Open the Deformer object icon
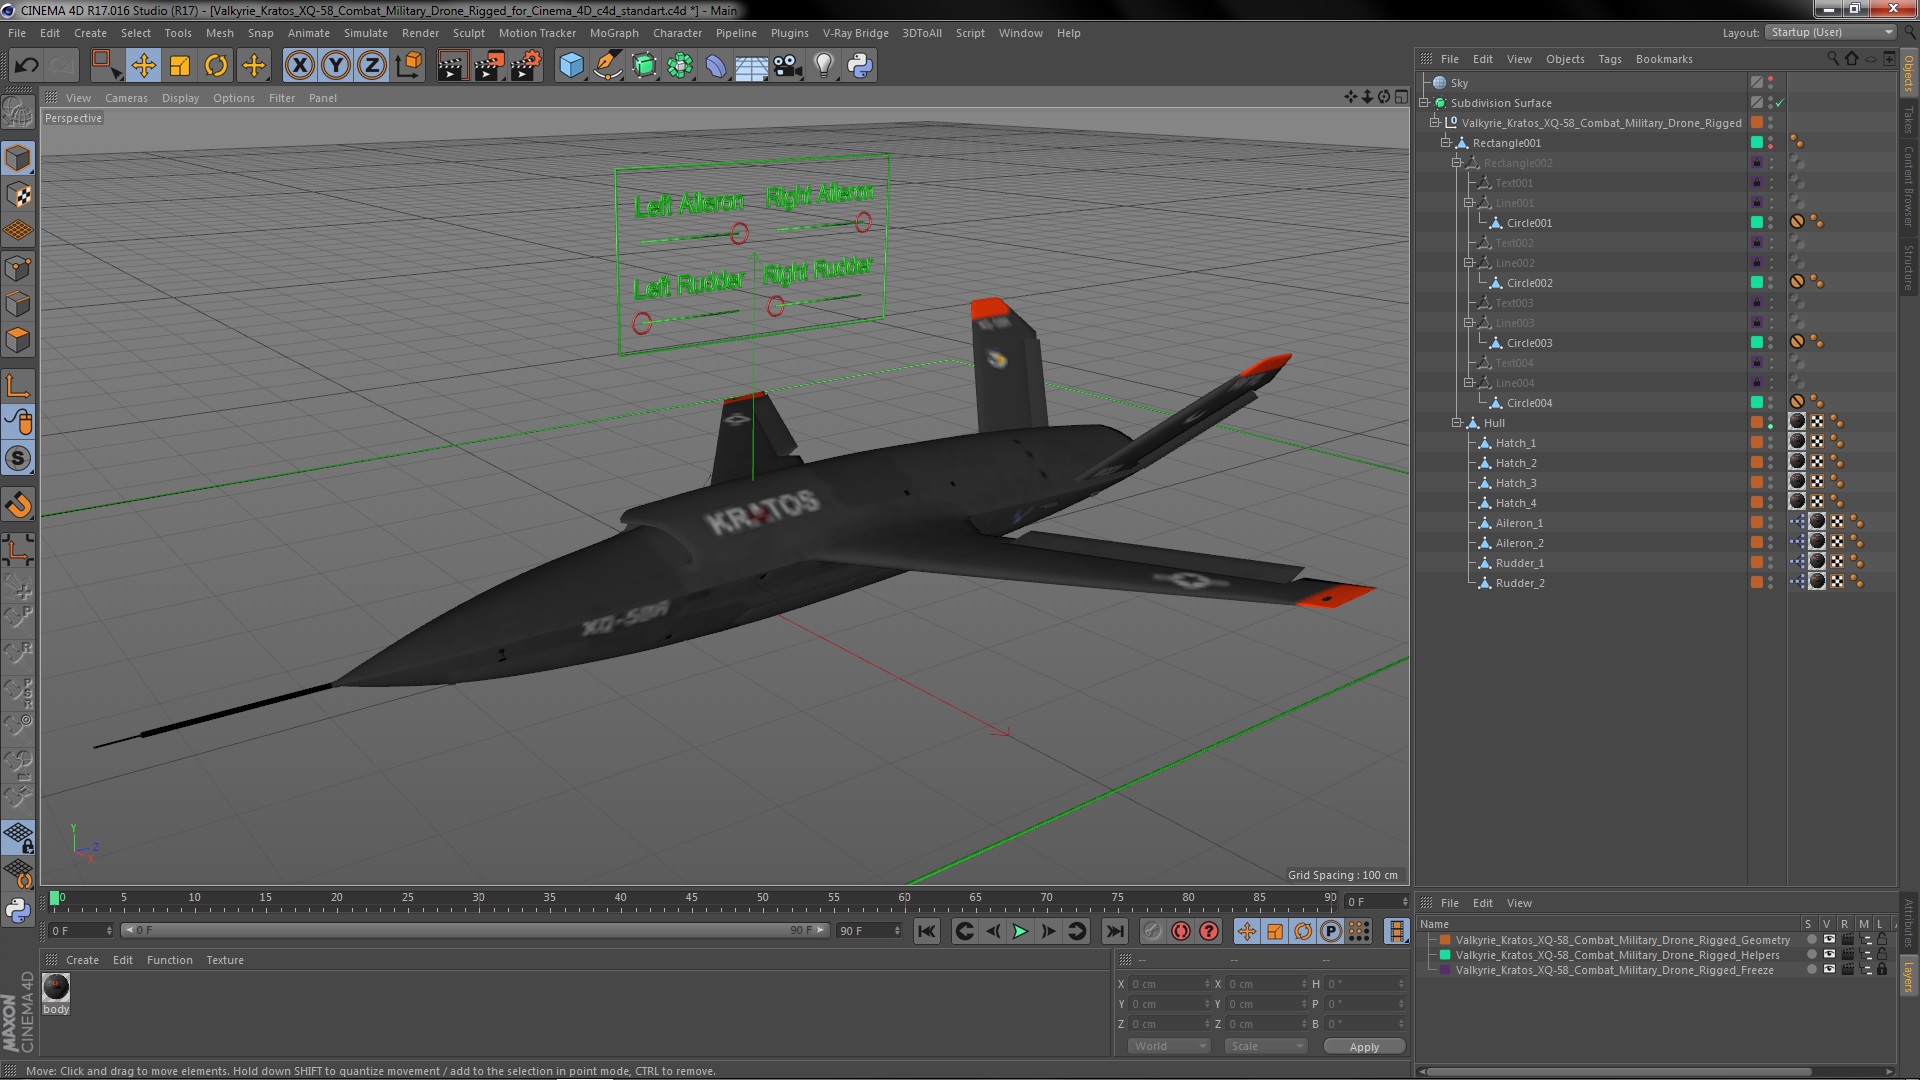 tap(716, 66)
